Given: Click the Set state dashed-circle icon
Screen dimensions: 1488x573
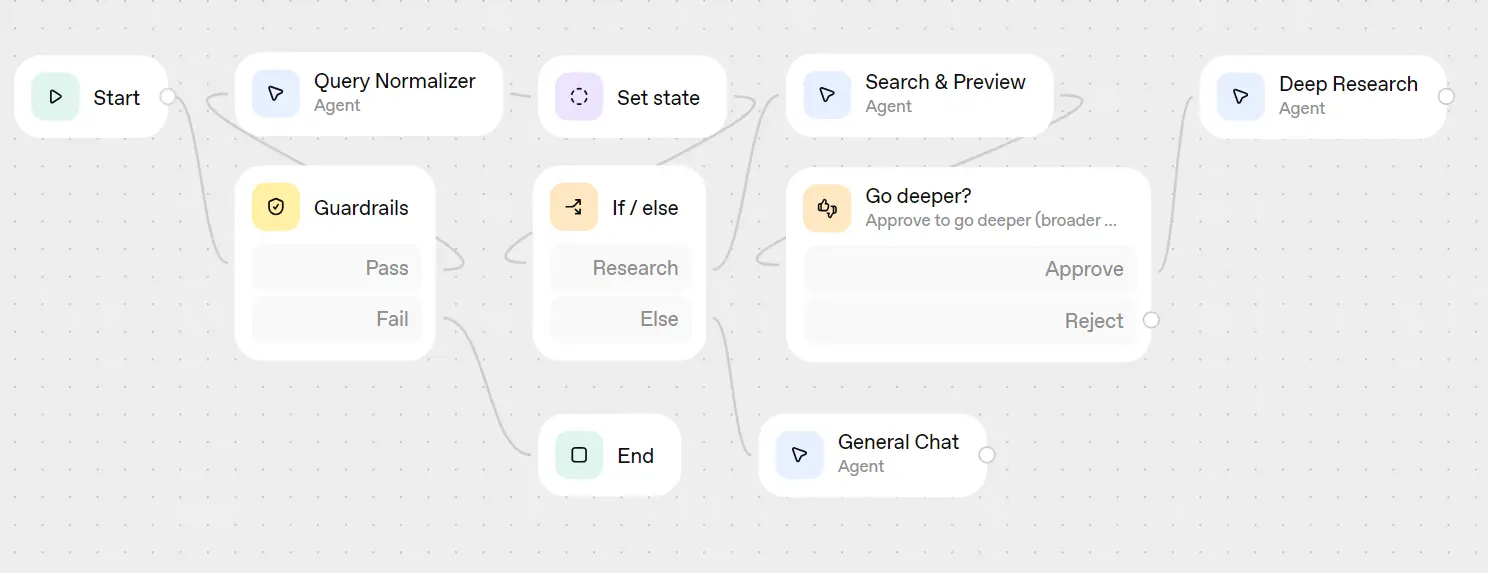Looking at the screenshot, I should pyautogui.click(x=579, y=97).
